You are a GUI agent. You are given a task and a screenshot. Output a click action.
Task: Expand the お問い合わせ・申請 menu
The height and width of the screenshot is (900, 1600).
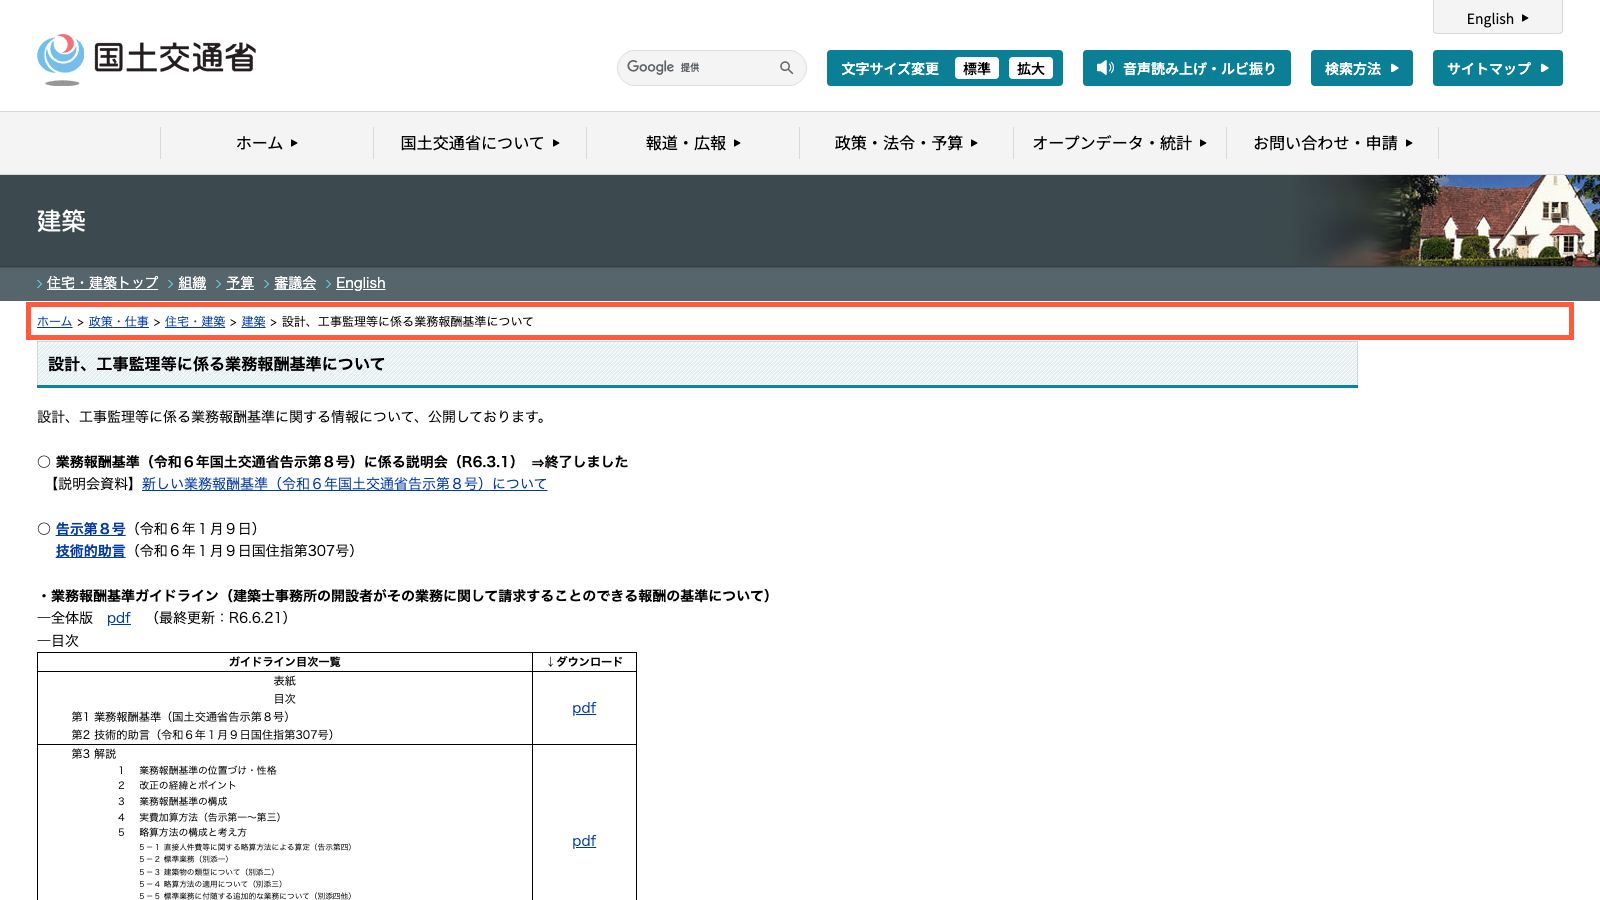pyautogui.click(x=1333, y=143)
